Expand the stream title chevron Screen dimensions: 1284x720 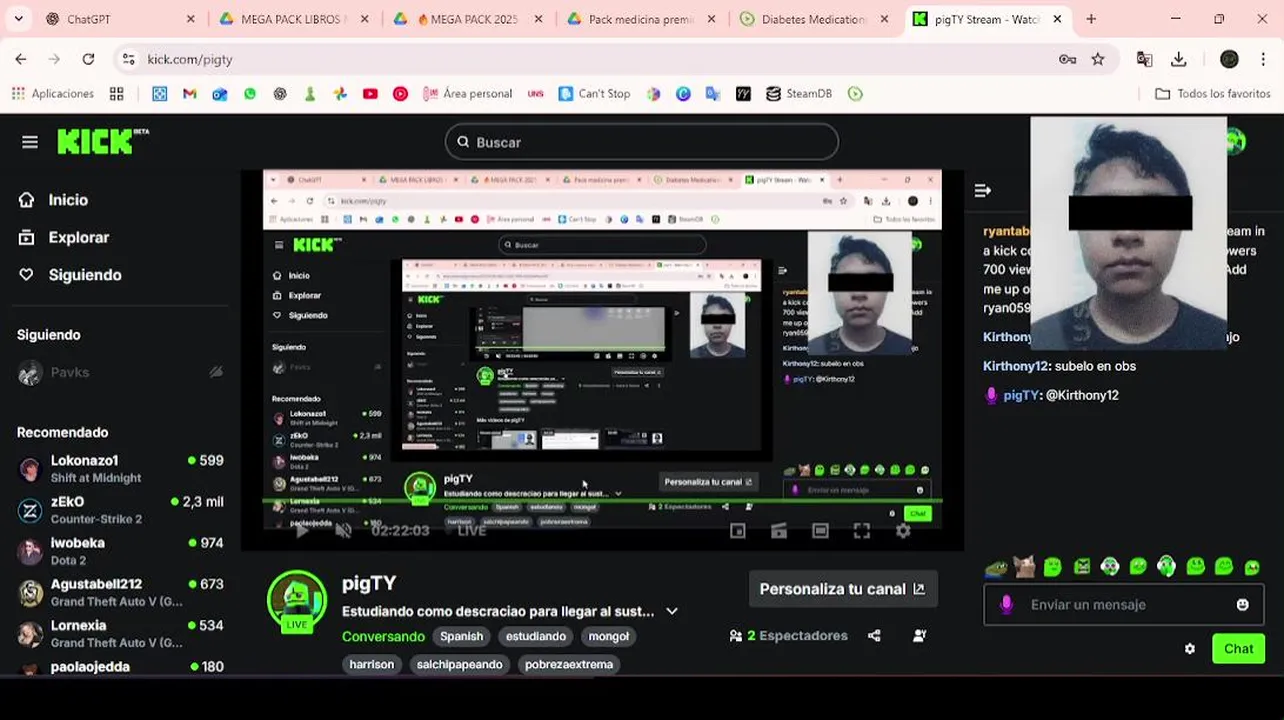click(x=672, y=611)
